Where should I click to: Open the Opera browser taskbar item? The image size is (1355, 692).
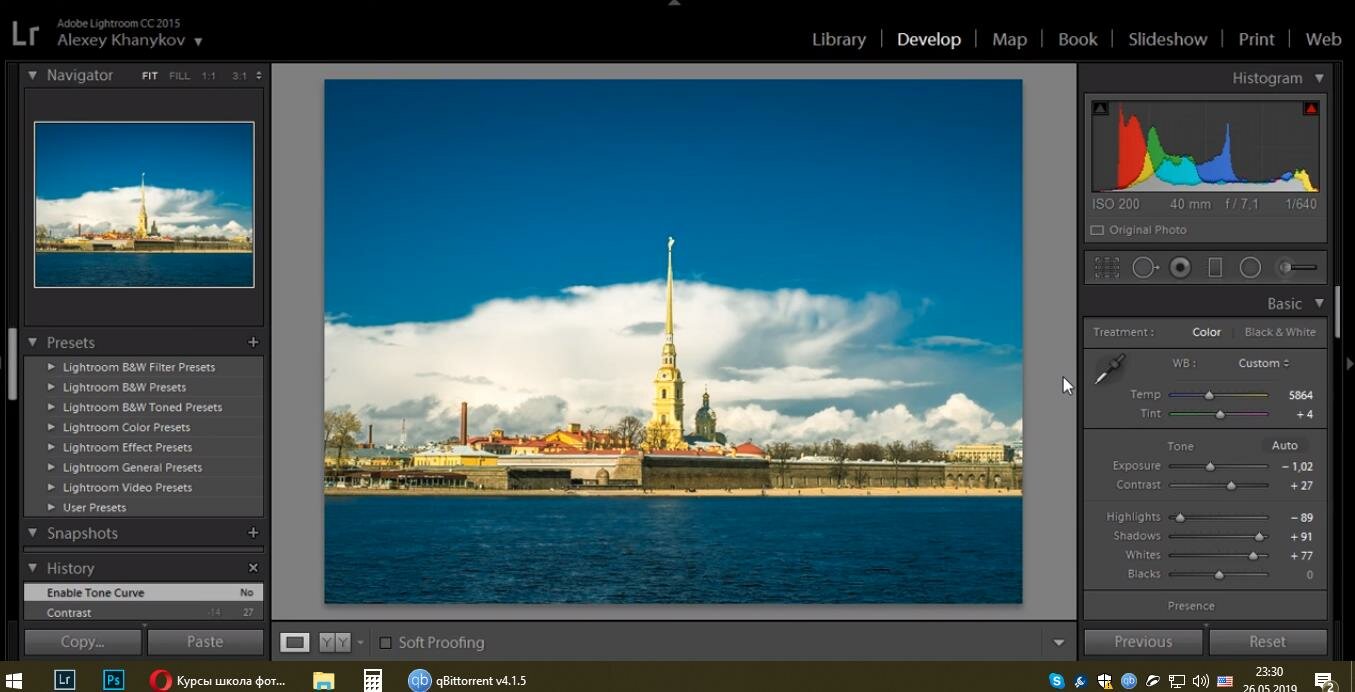pyautogui.click(x=217, y=680)
